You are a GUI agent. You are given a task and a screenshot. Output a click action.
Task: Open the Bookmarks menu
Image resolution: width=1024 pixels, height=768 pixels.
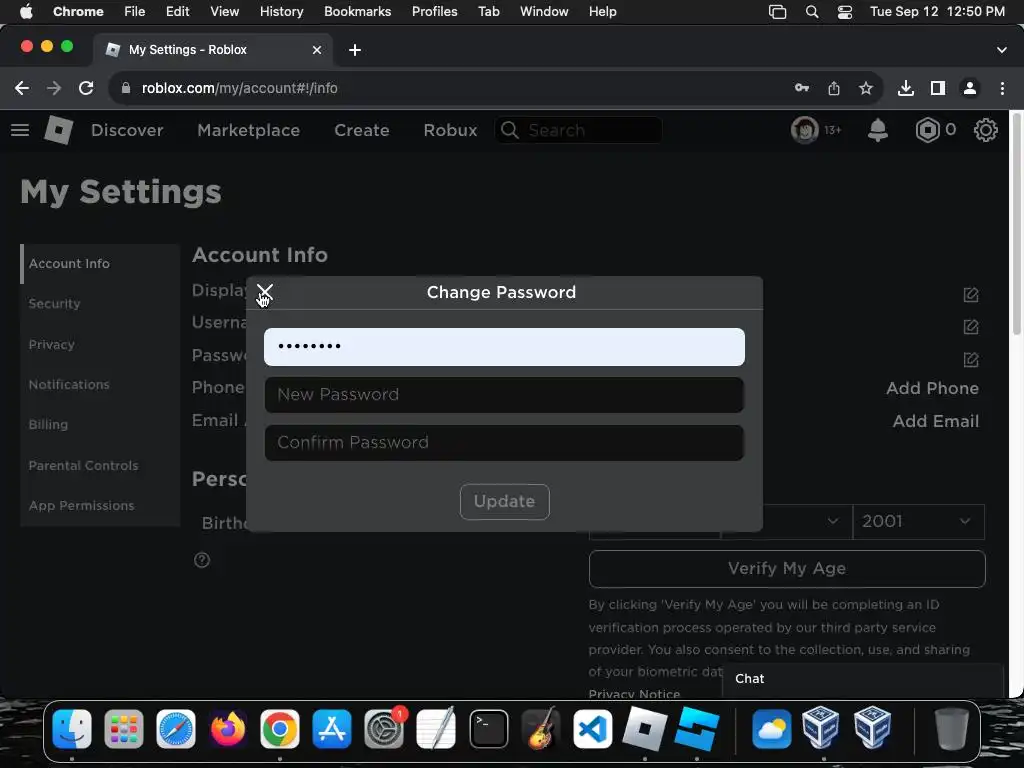[x=357, y=11]
